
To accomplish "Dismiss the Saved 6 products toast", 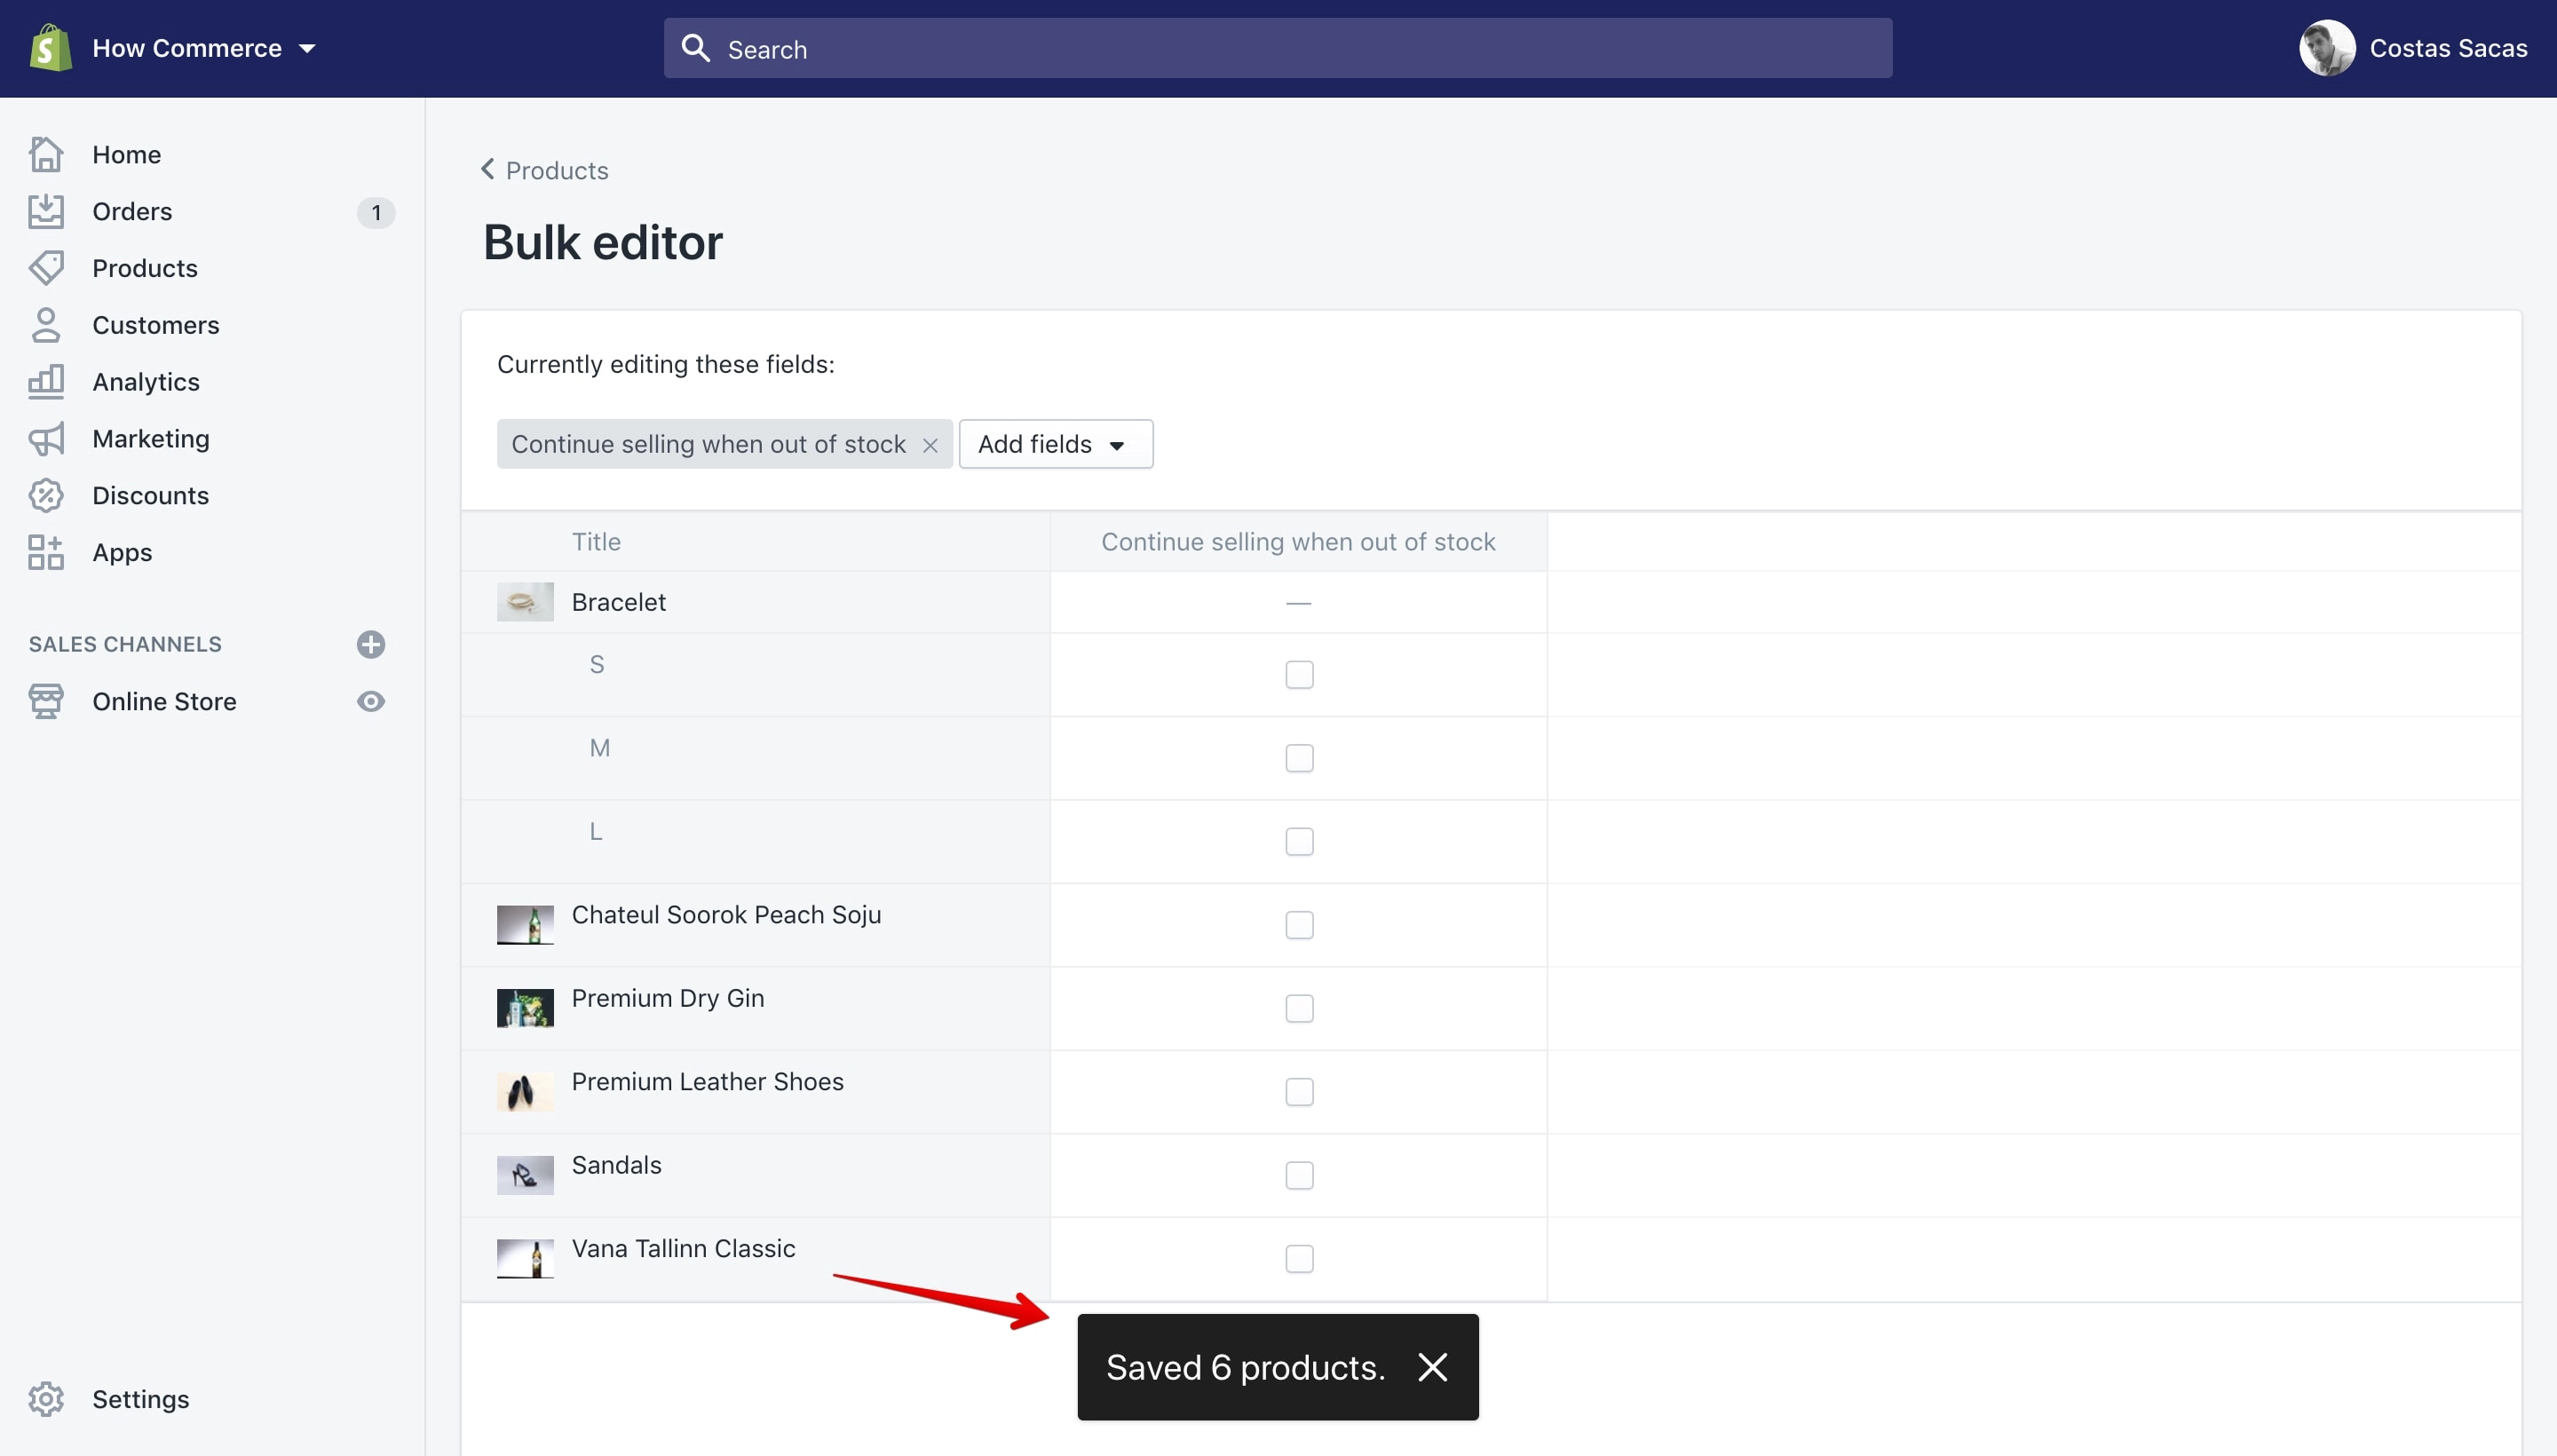I will (1432, 1367).
